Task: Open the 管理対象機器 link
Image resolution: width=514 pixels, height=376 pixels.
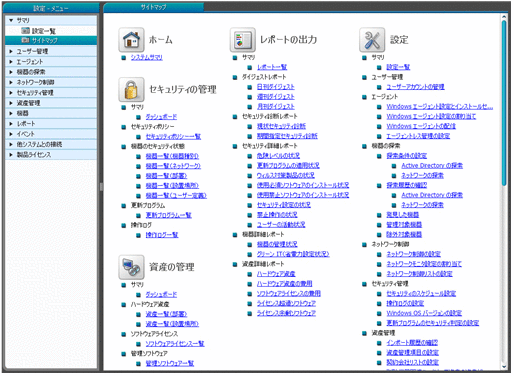Action: point(404,225)
